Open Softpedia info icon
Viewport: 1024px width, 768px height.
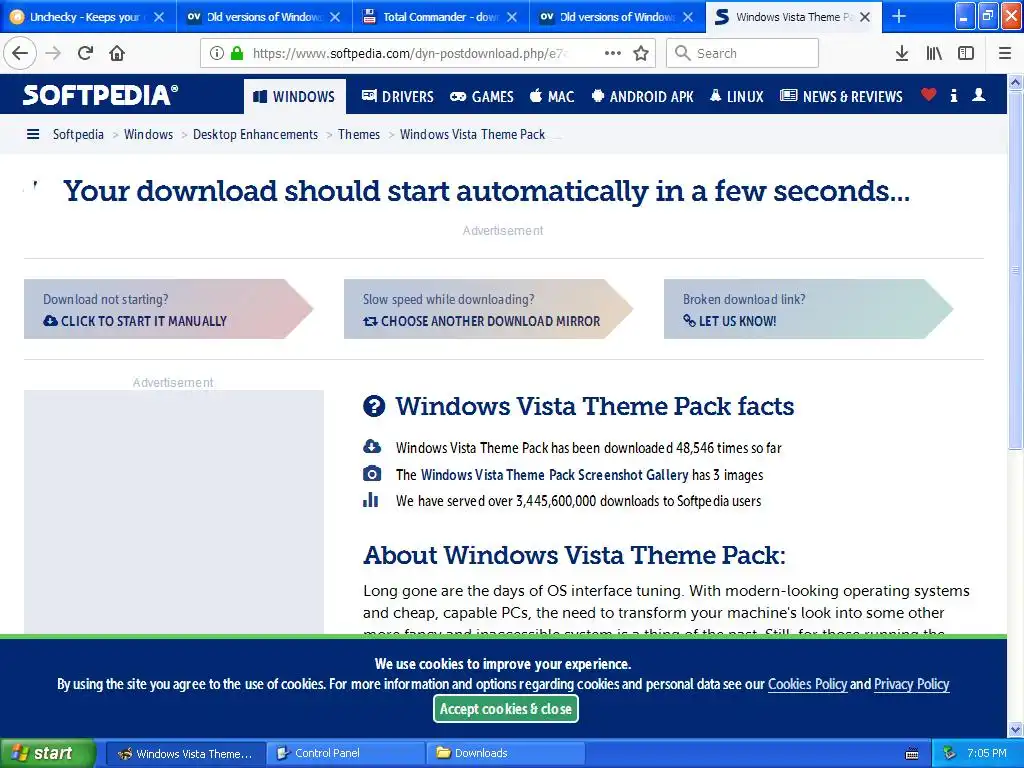pyautogui.click(x=954, y=95)
